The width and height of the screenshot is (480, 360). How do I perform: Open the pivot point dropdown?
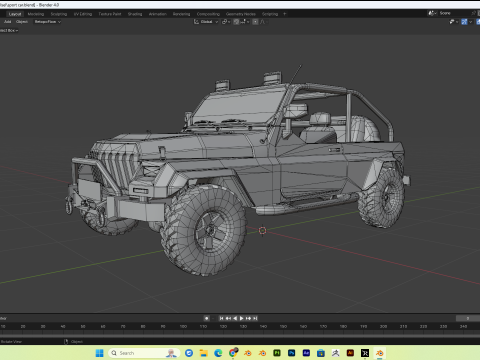click(x=226, y=22)
